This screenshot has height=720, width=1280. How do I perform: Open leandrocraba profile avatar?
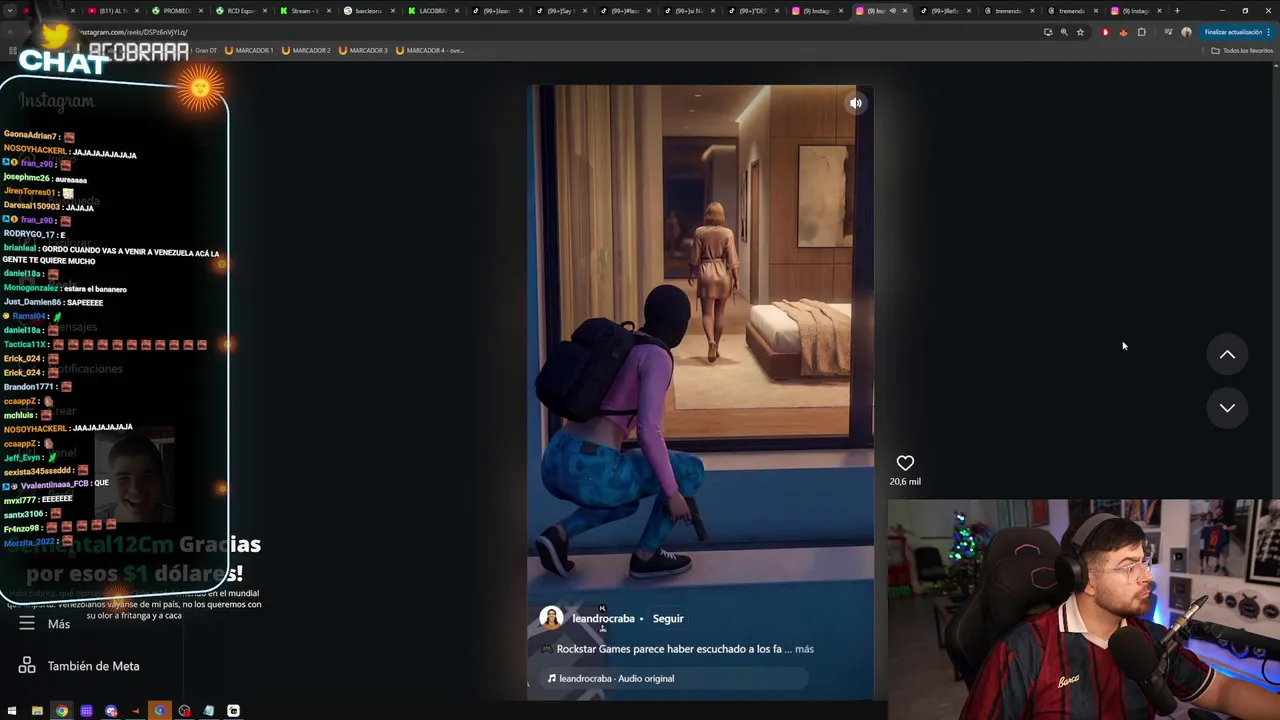tap(551, 618)
